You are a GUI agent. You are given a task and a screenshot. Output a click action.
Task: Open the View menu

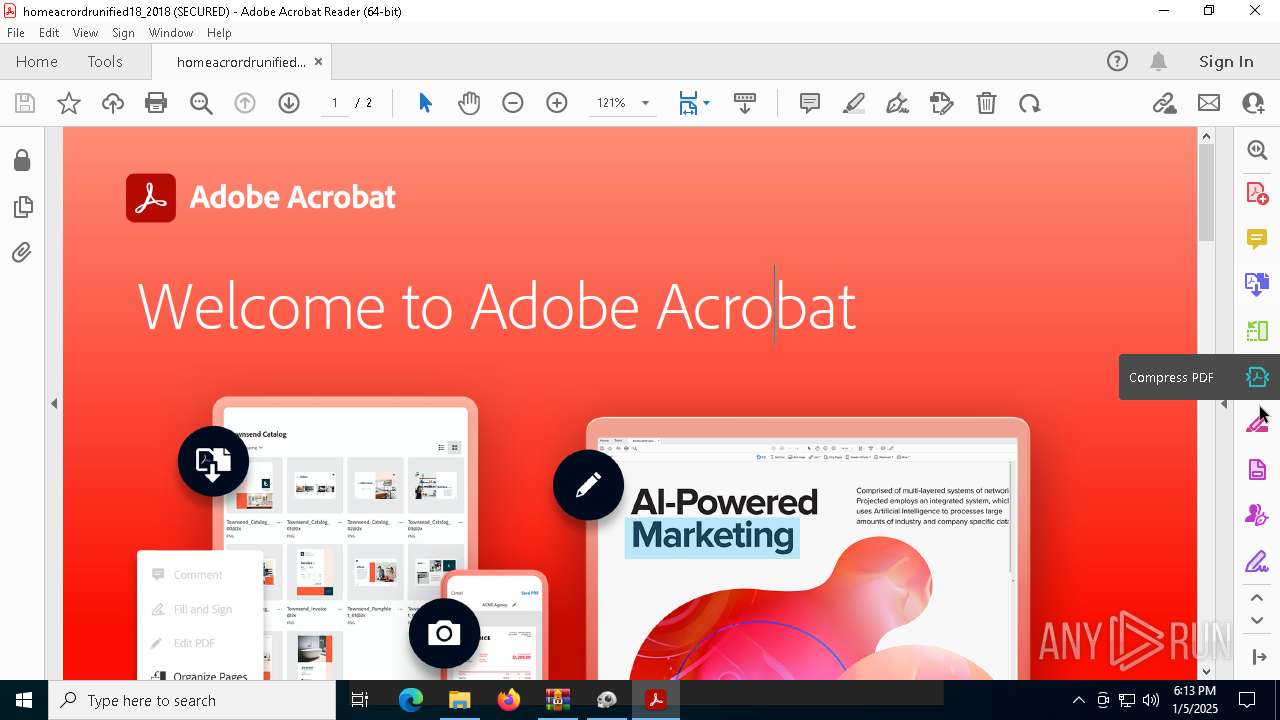click(85, 33)
